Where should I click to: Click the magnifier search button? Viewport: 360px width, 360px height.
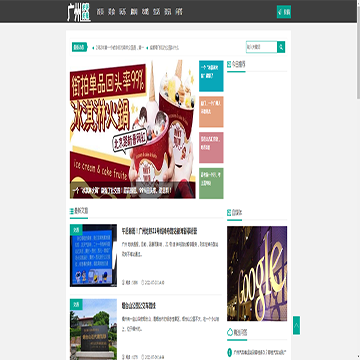click(281, 47)
